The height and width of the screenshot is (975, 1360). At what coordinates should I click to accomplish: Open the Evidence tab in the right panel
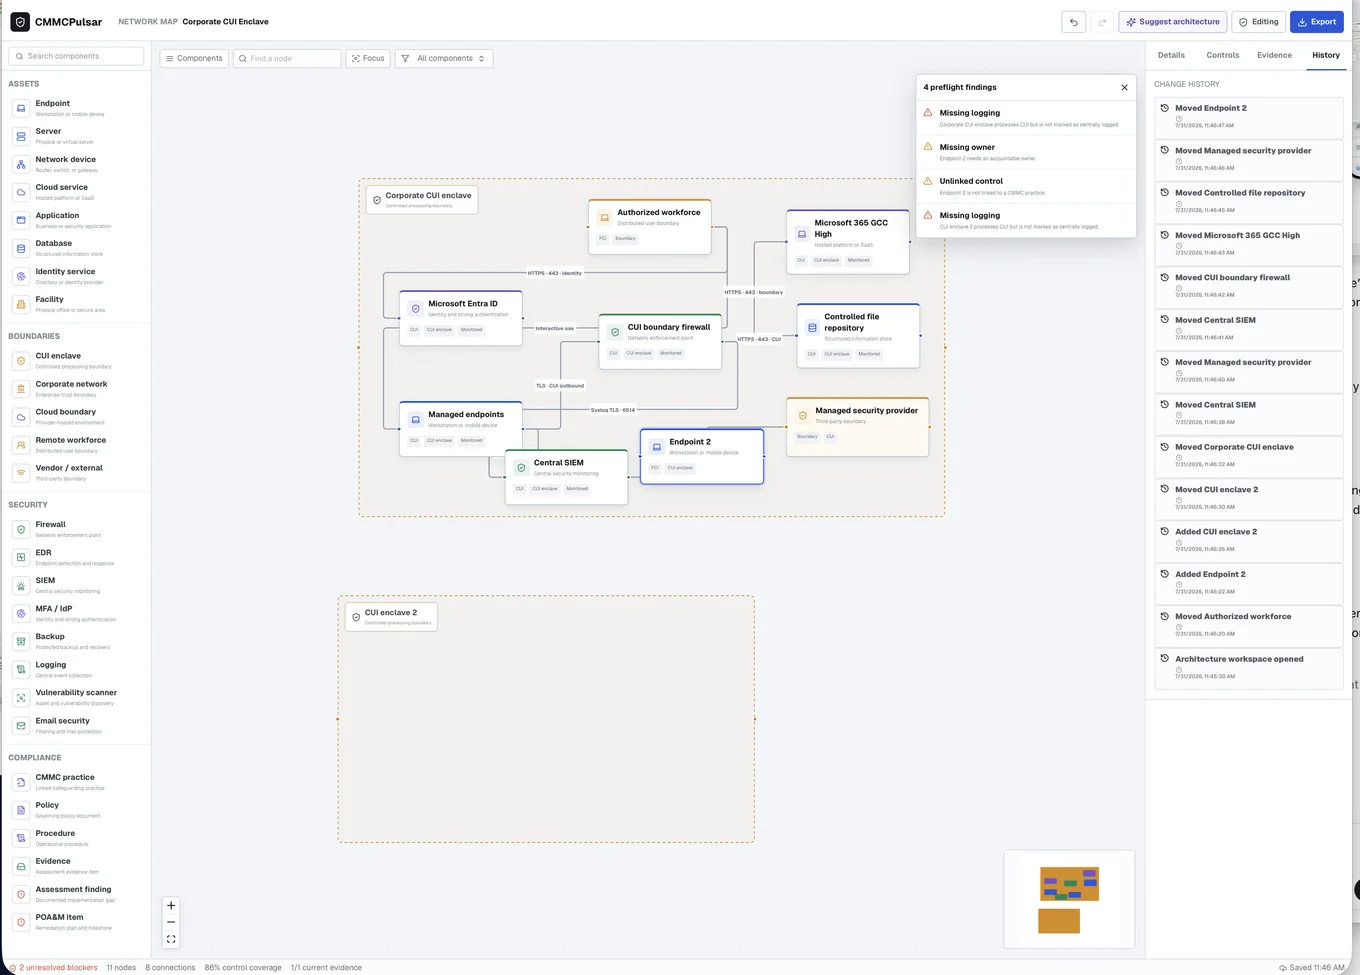[x=1274, y=55]
